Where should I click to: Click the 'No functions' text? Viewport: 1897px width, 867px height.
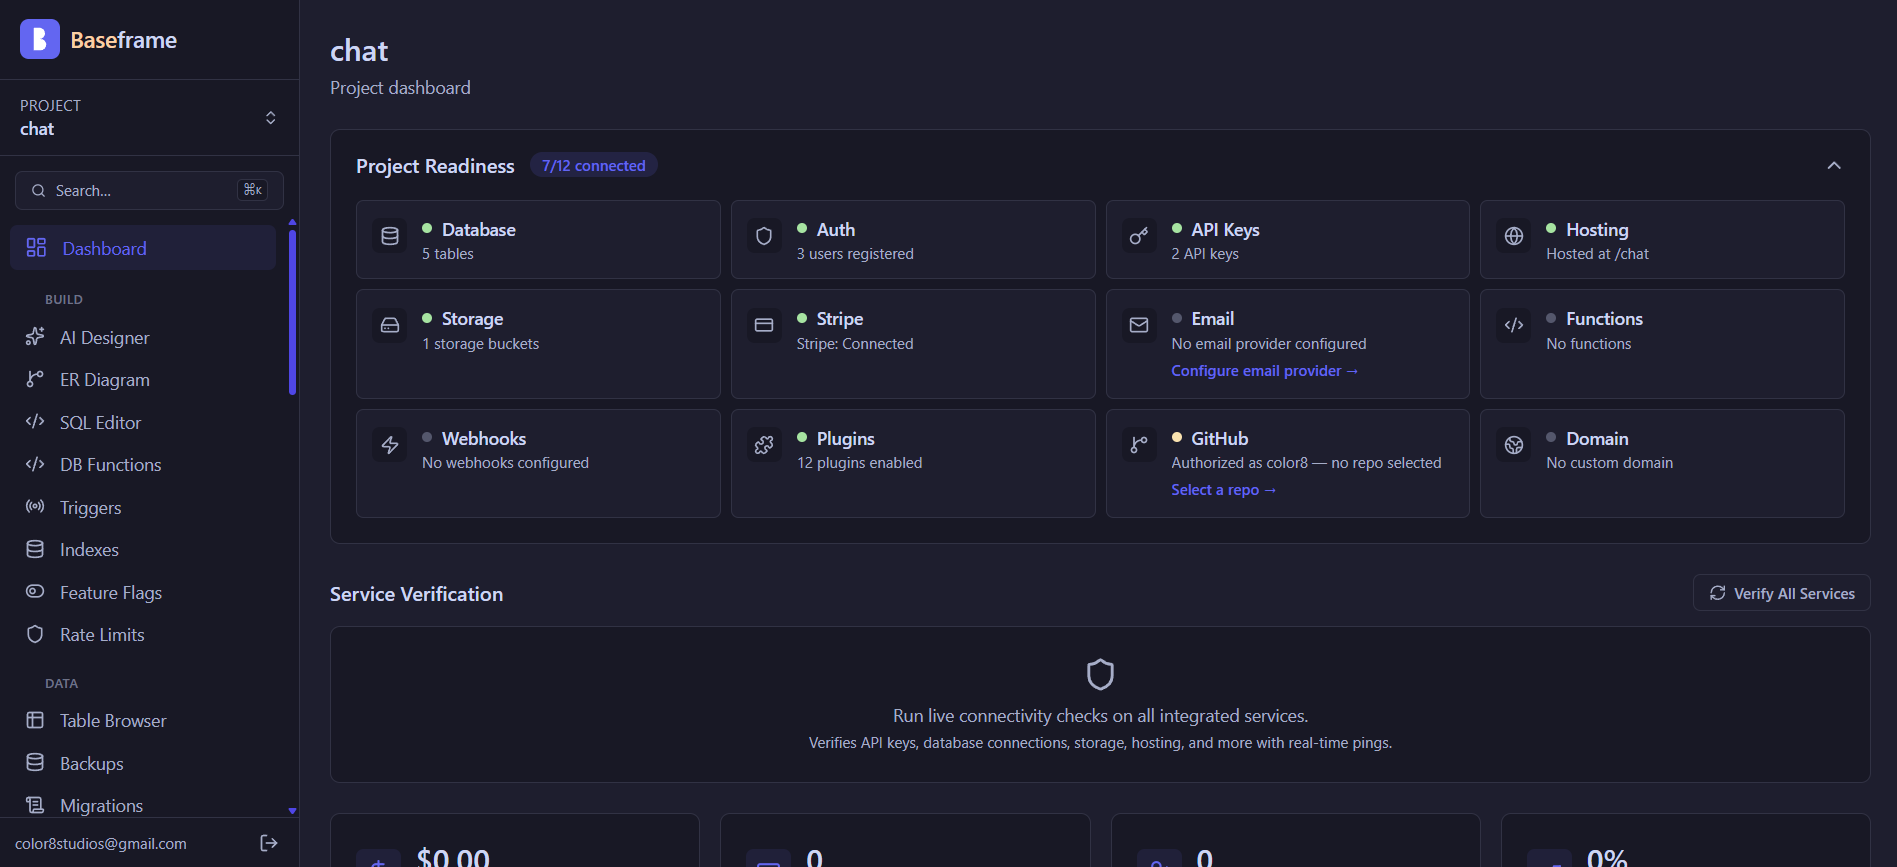click(x=1588, y=344)
